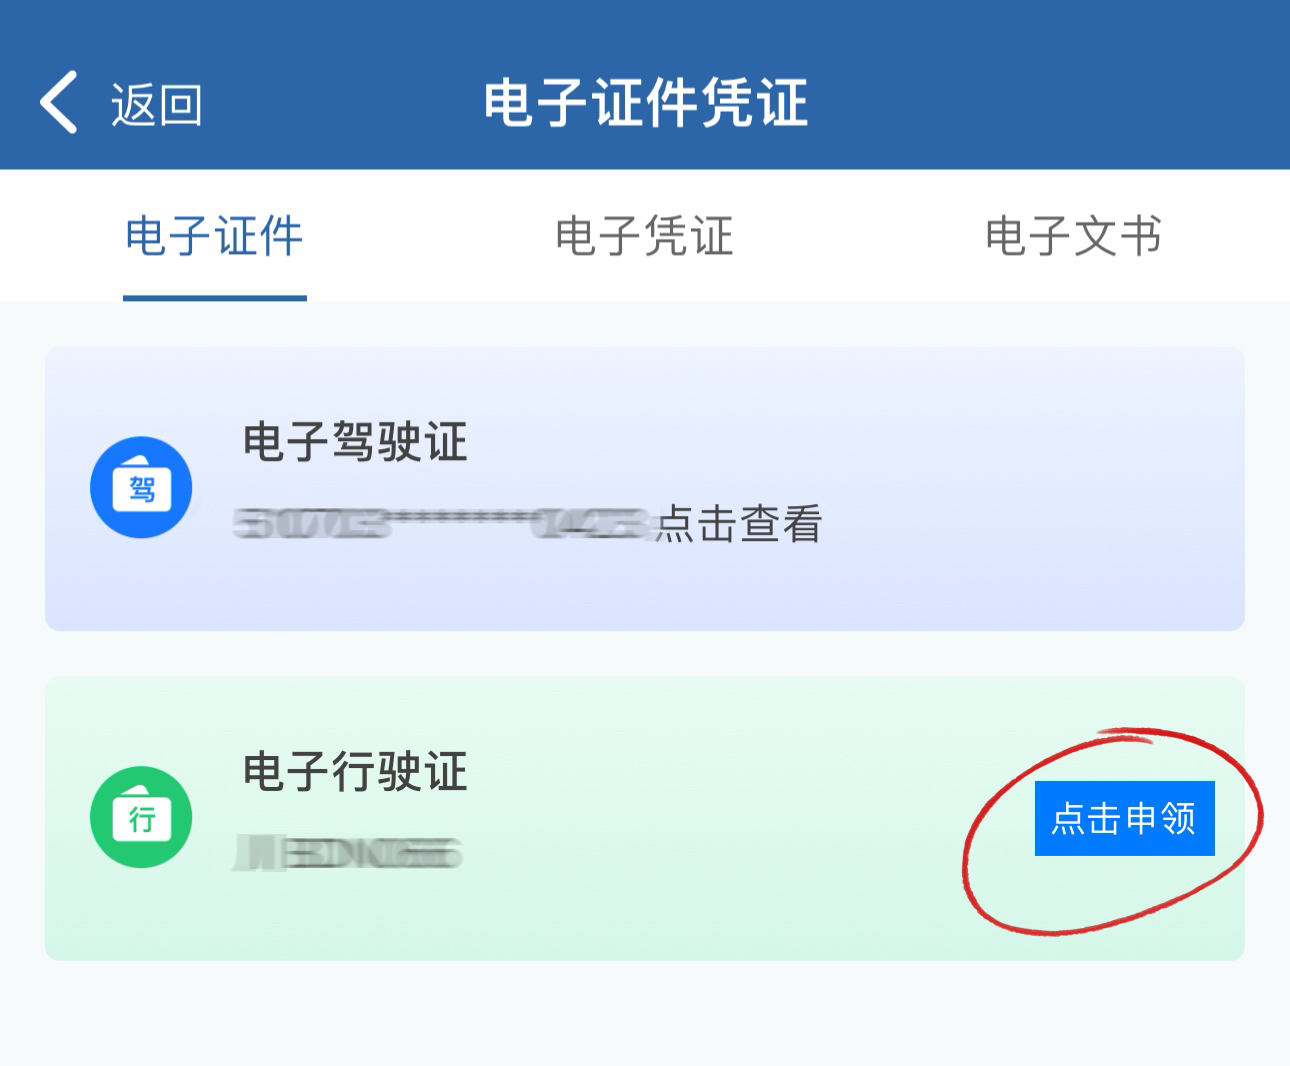The image size is (1290, 1066).
Task: Click the blue 驾 driver license icon
Action: pyautogui.click(x=141, y=487)
